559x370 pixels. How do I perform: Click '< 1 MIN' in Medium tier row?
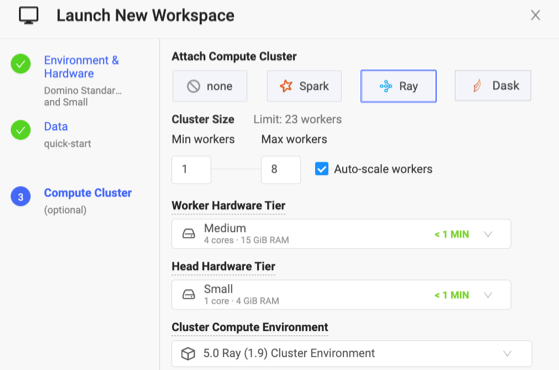coord(452,234)
